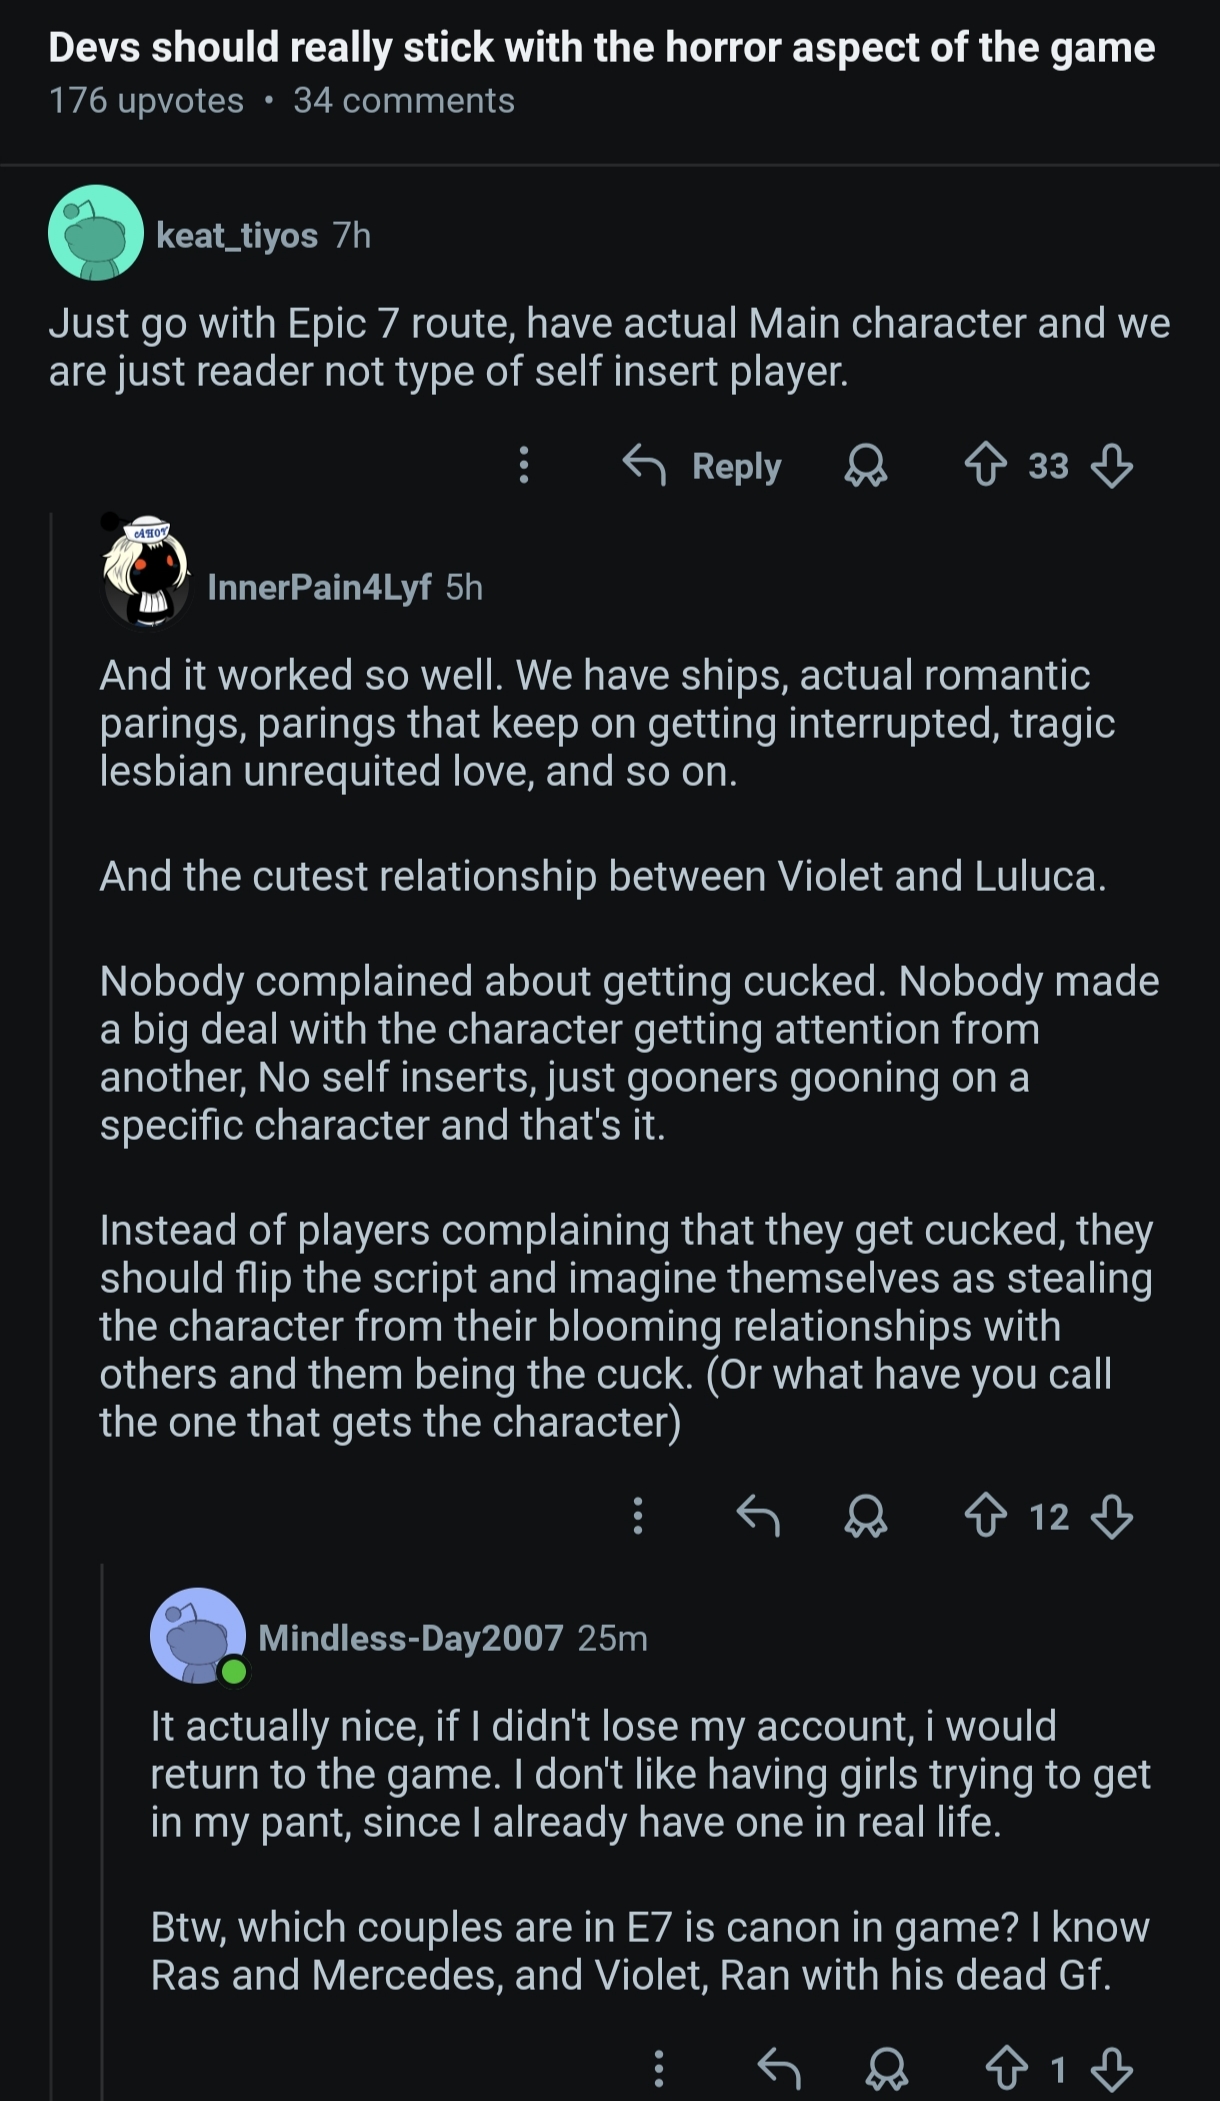The image size is (1220, 2101).
Task: Upvote Mindless-Day2007's comment
Action: coord(1006,2068)
